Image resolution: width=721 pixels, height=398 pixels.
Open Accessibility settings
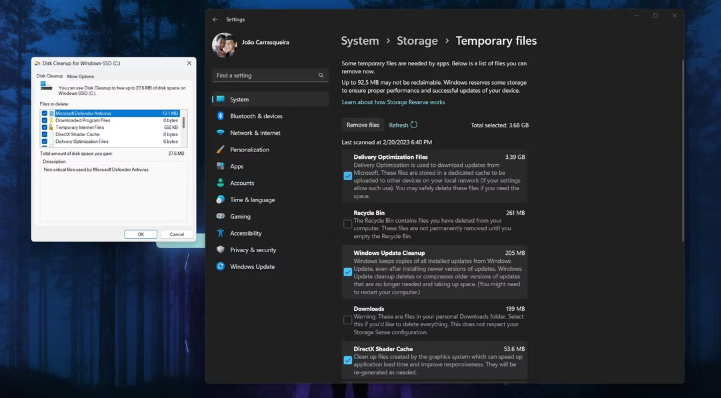tap(246, 233)
